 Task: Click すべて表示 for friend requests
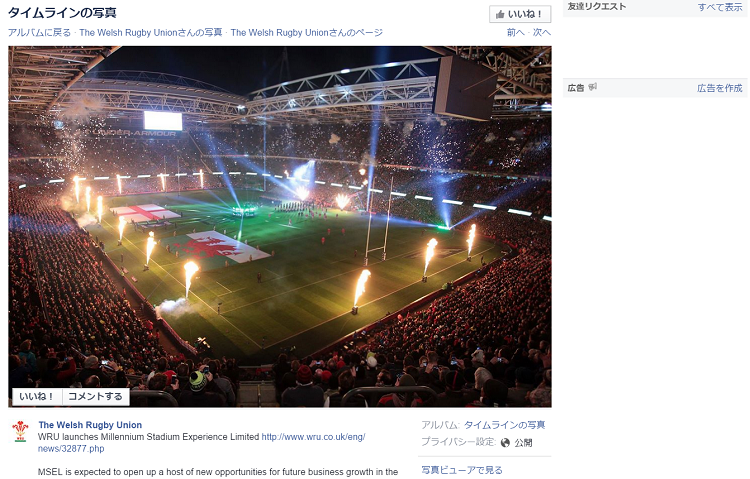click(720, 7)
